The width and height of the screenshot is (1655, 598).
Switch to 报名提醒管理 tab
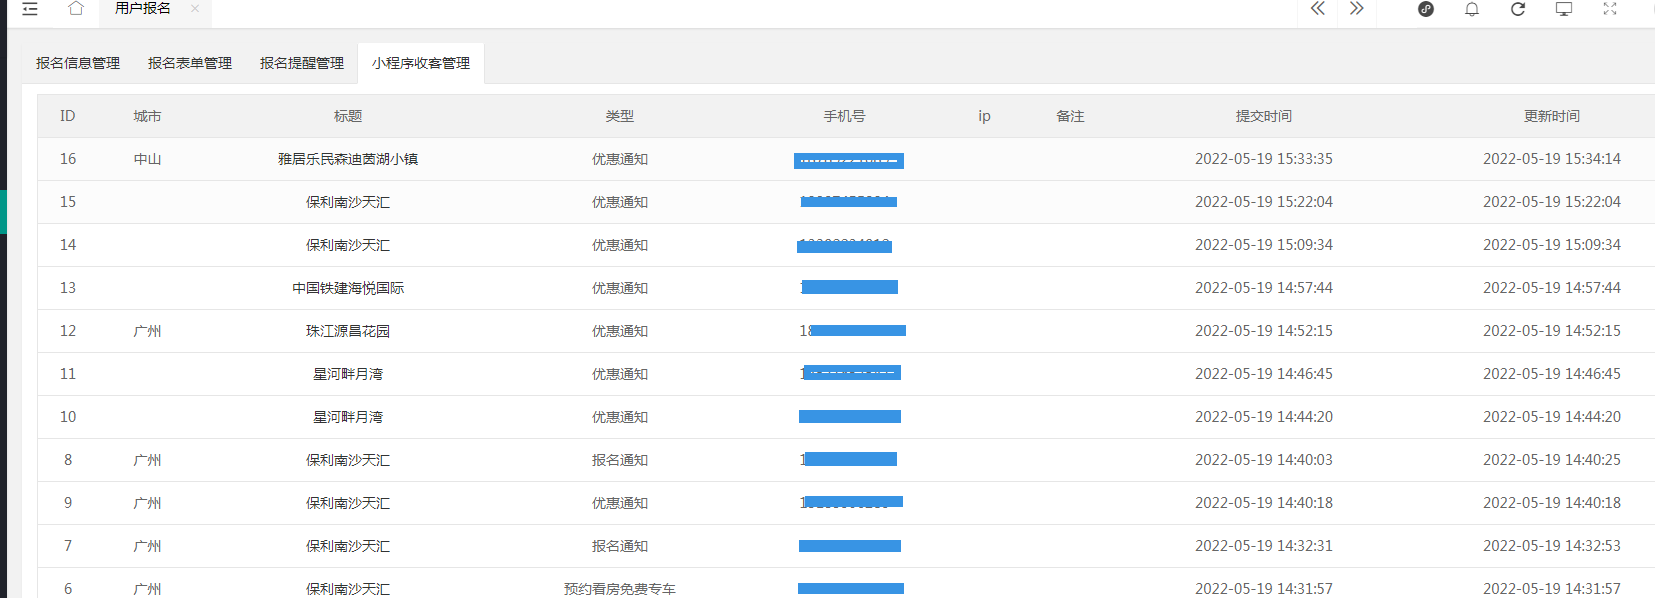(x=302, y=63)
